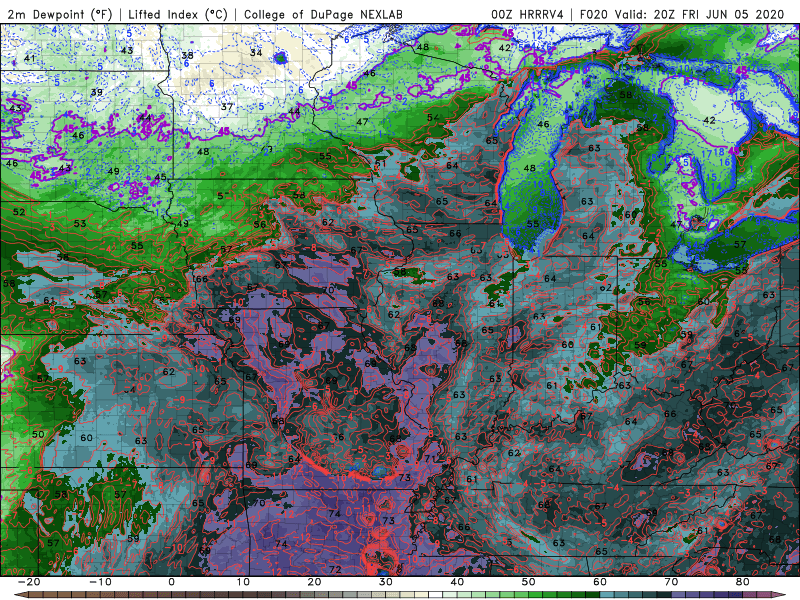800x600 pixels.
Task: Click the dewpoint value 41 on the map
Action: point(30,58)
